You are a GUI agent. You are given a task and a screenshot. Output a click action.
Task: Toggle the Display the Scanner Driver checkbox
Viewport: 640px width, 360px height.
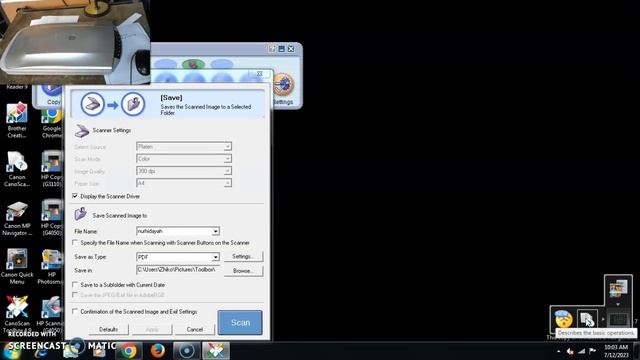click(75, 196)
